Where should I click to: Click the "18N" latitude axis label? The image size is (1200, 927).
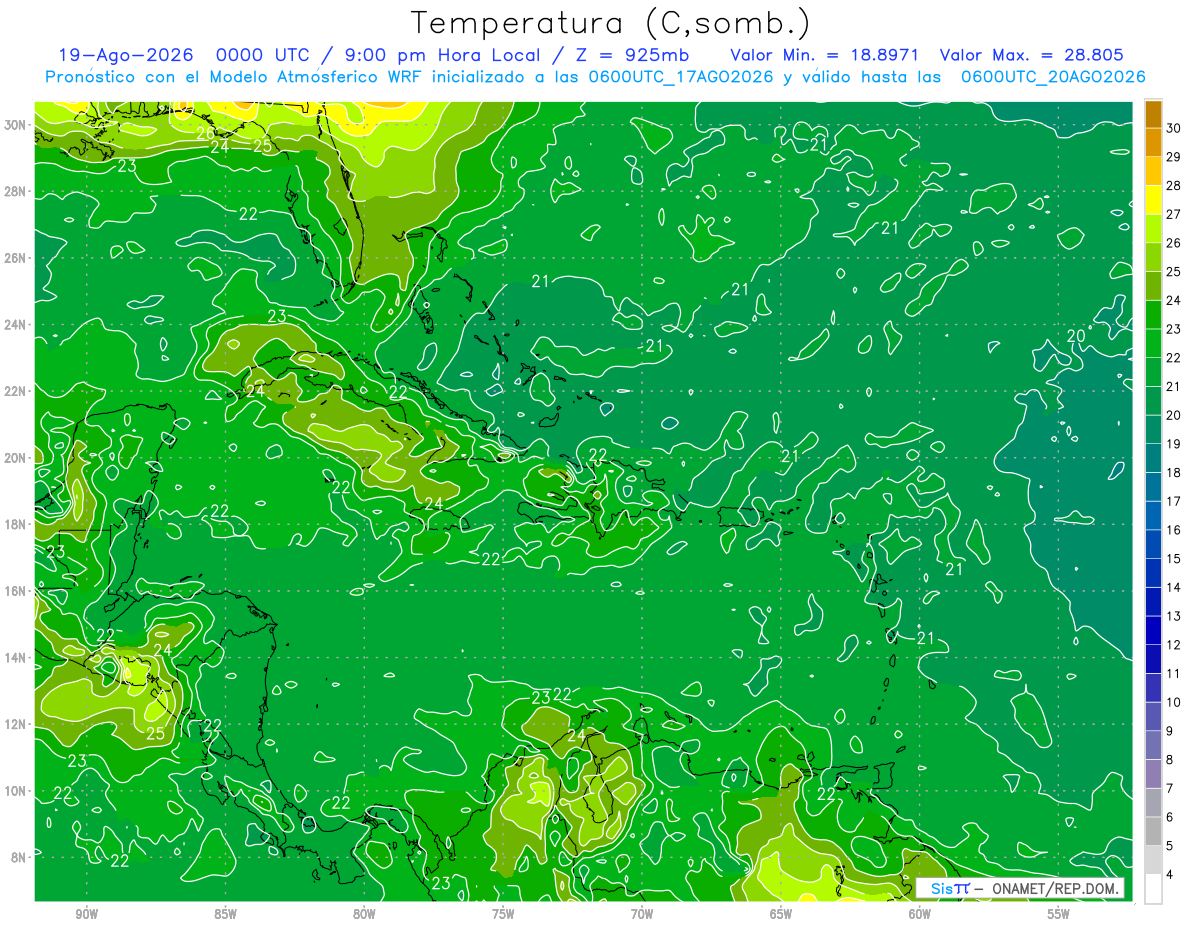tap(16, 524)
